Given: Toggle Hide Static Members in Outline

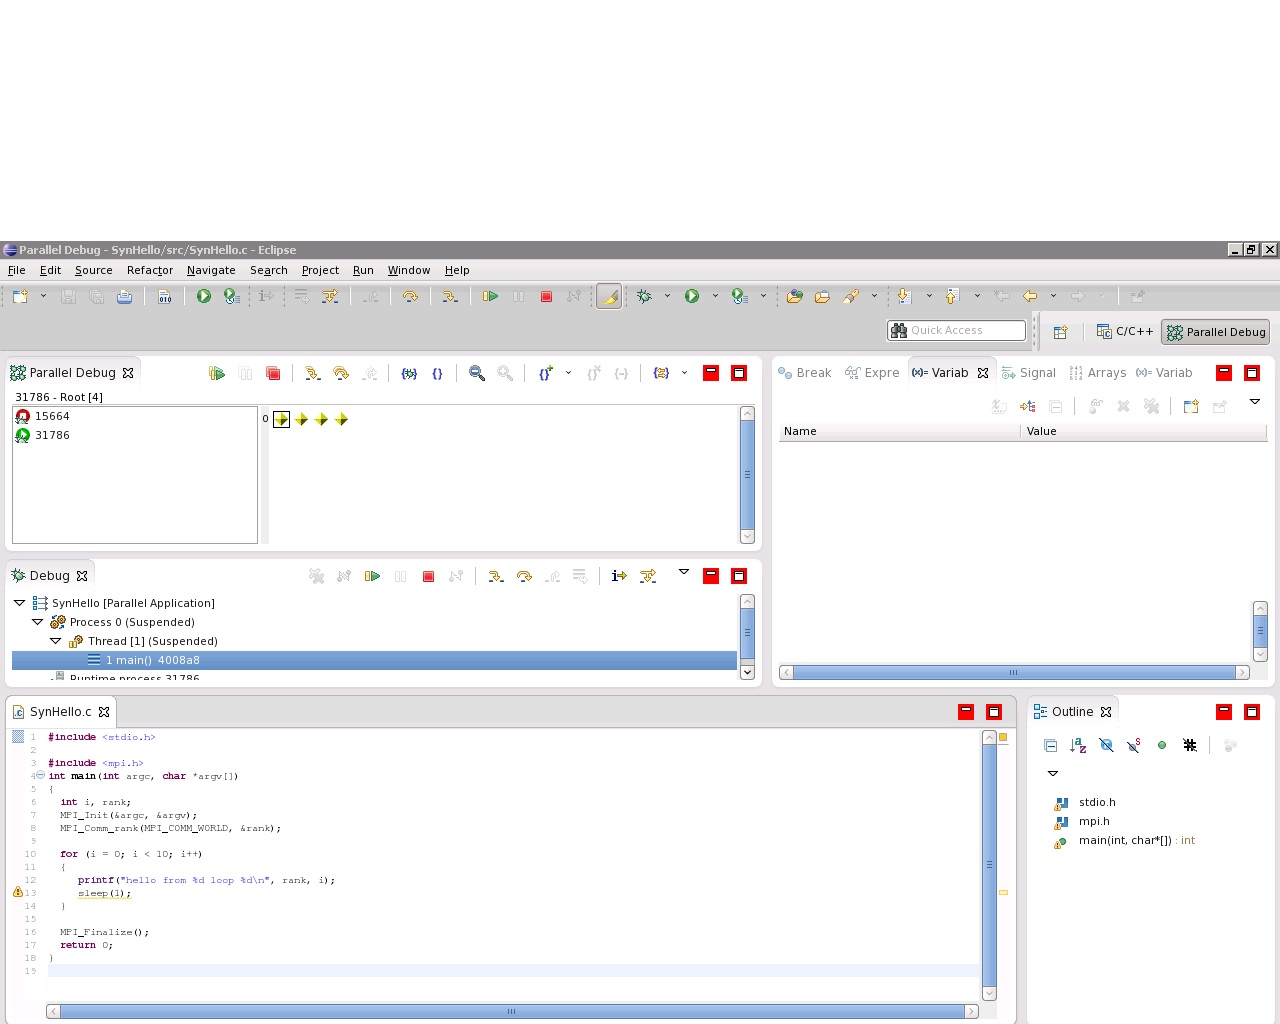Looking at the screenshot, I should tap(1134, 745).
